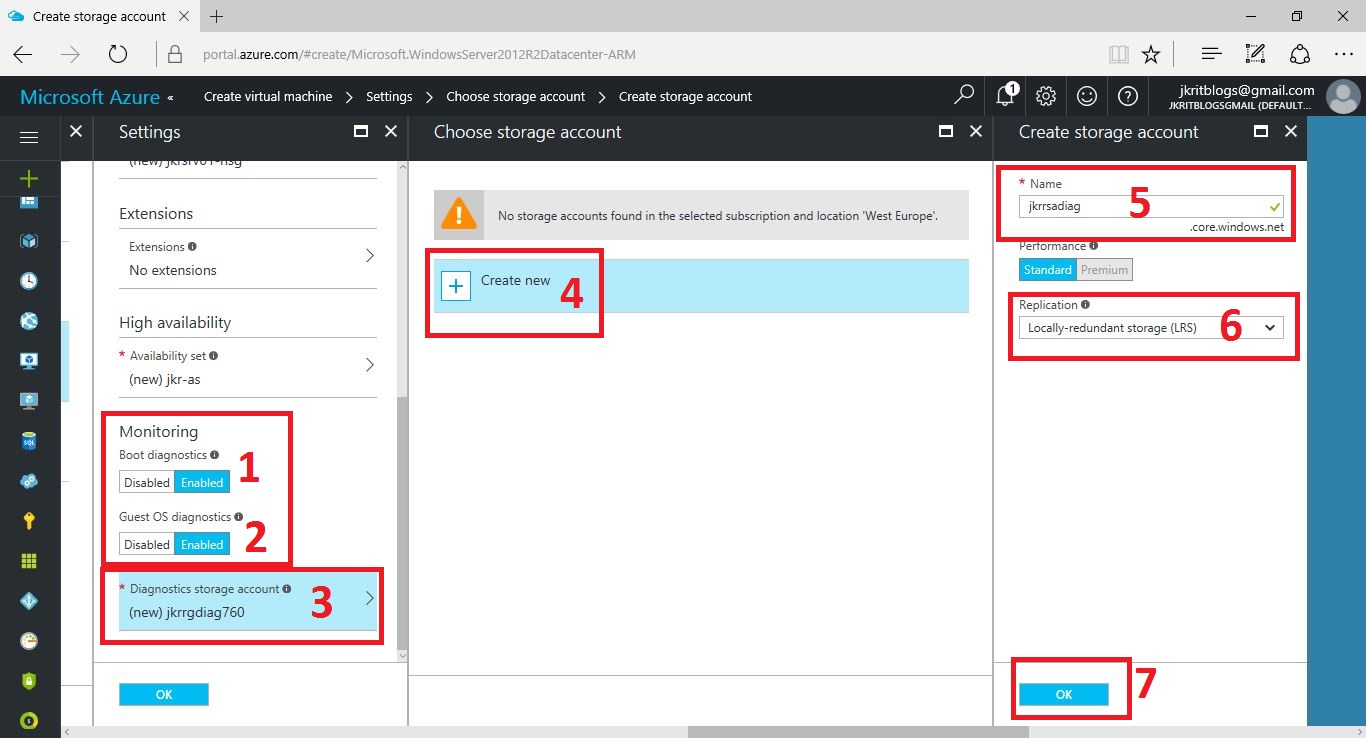Click OK in the Settings blade
This screenshot has width=1366, height=738.
[x=164, y=694]
